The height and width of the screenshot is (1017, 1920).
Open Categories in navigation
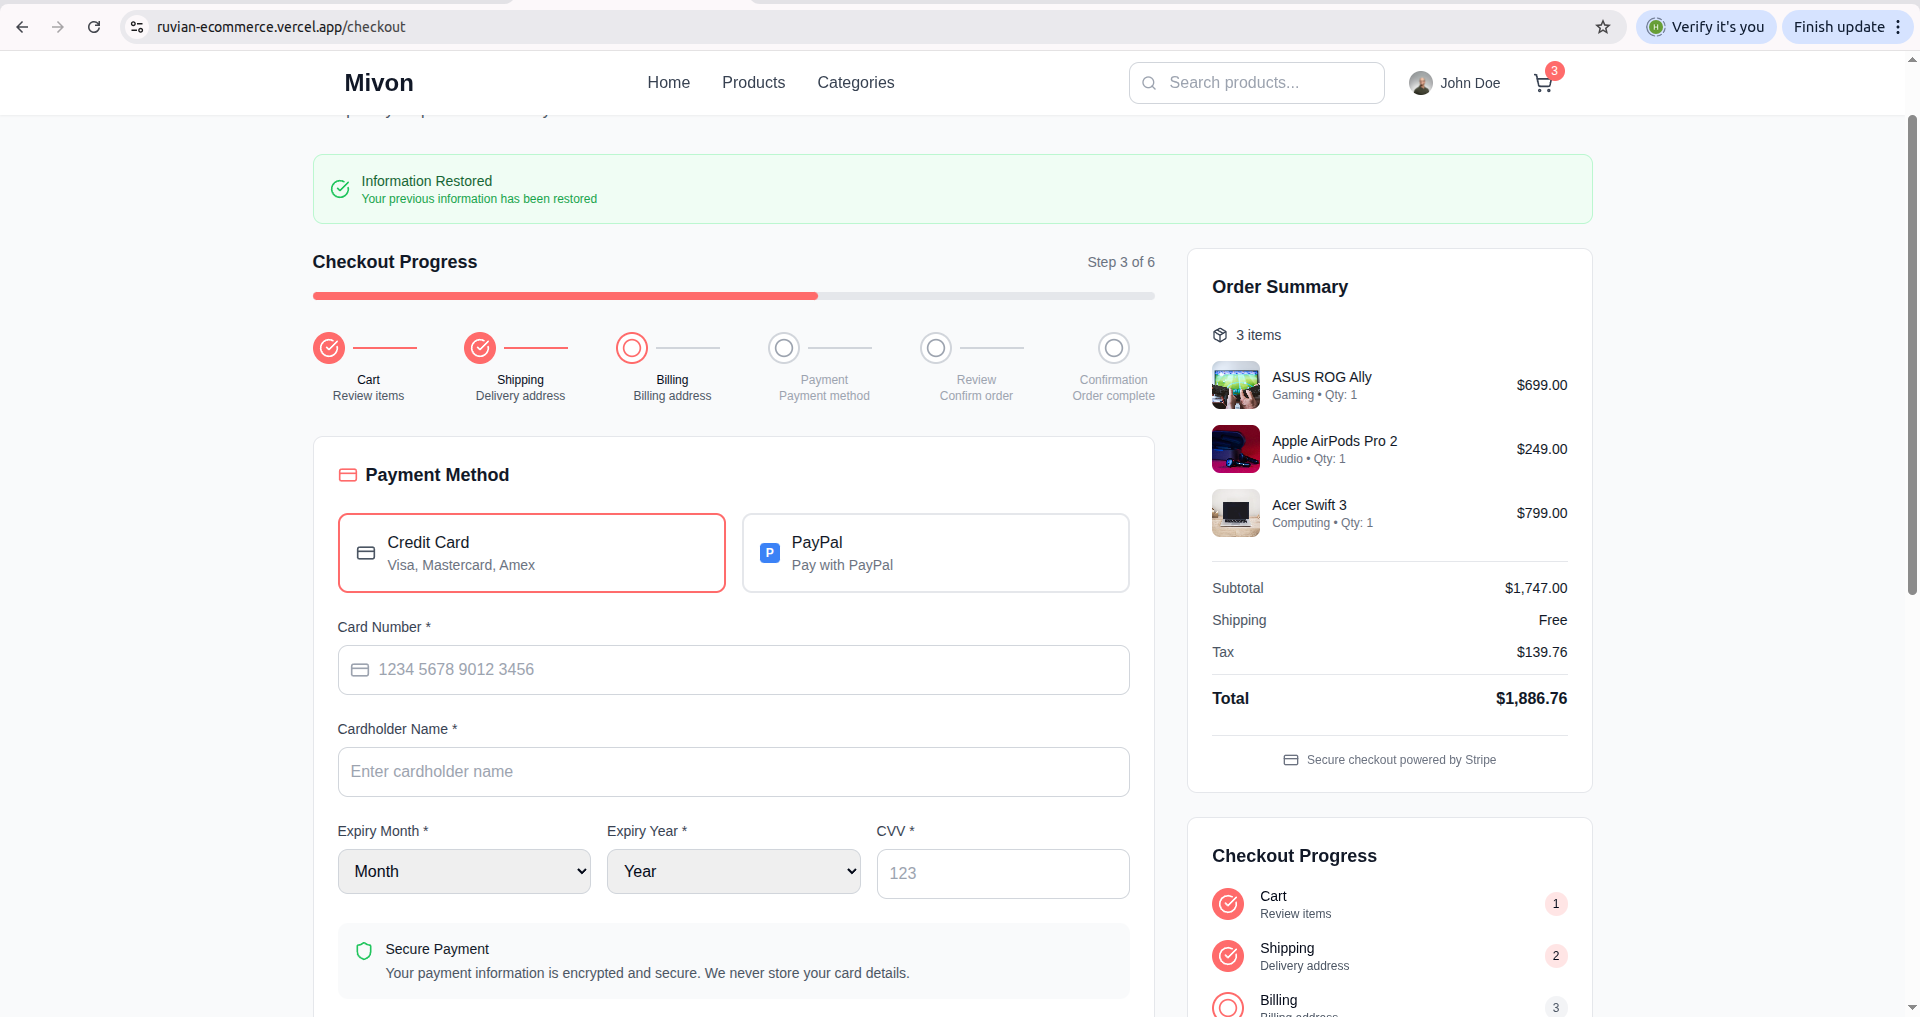click(x=856, y=83)
